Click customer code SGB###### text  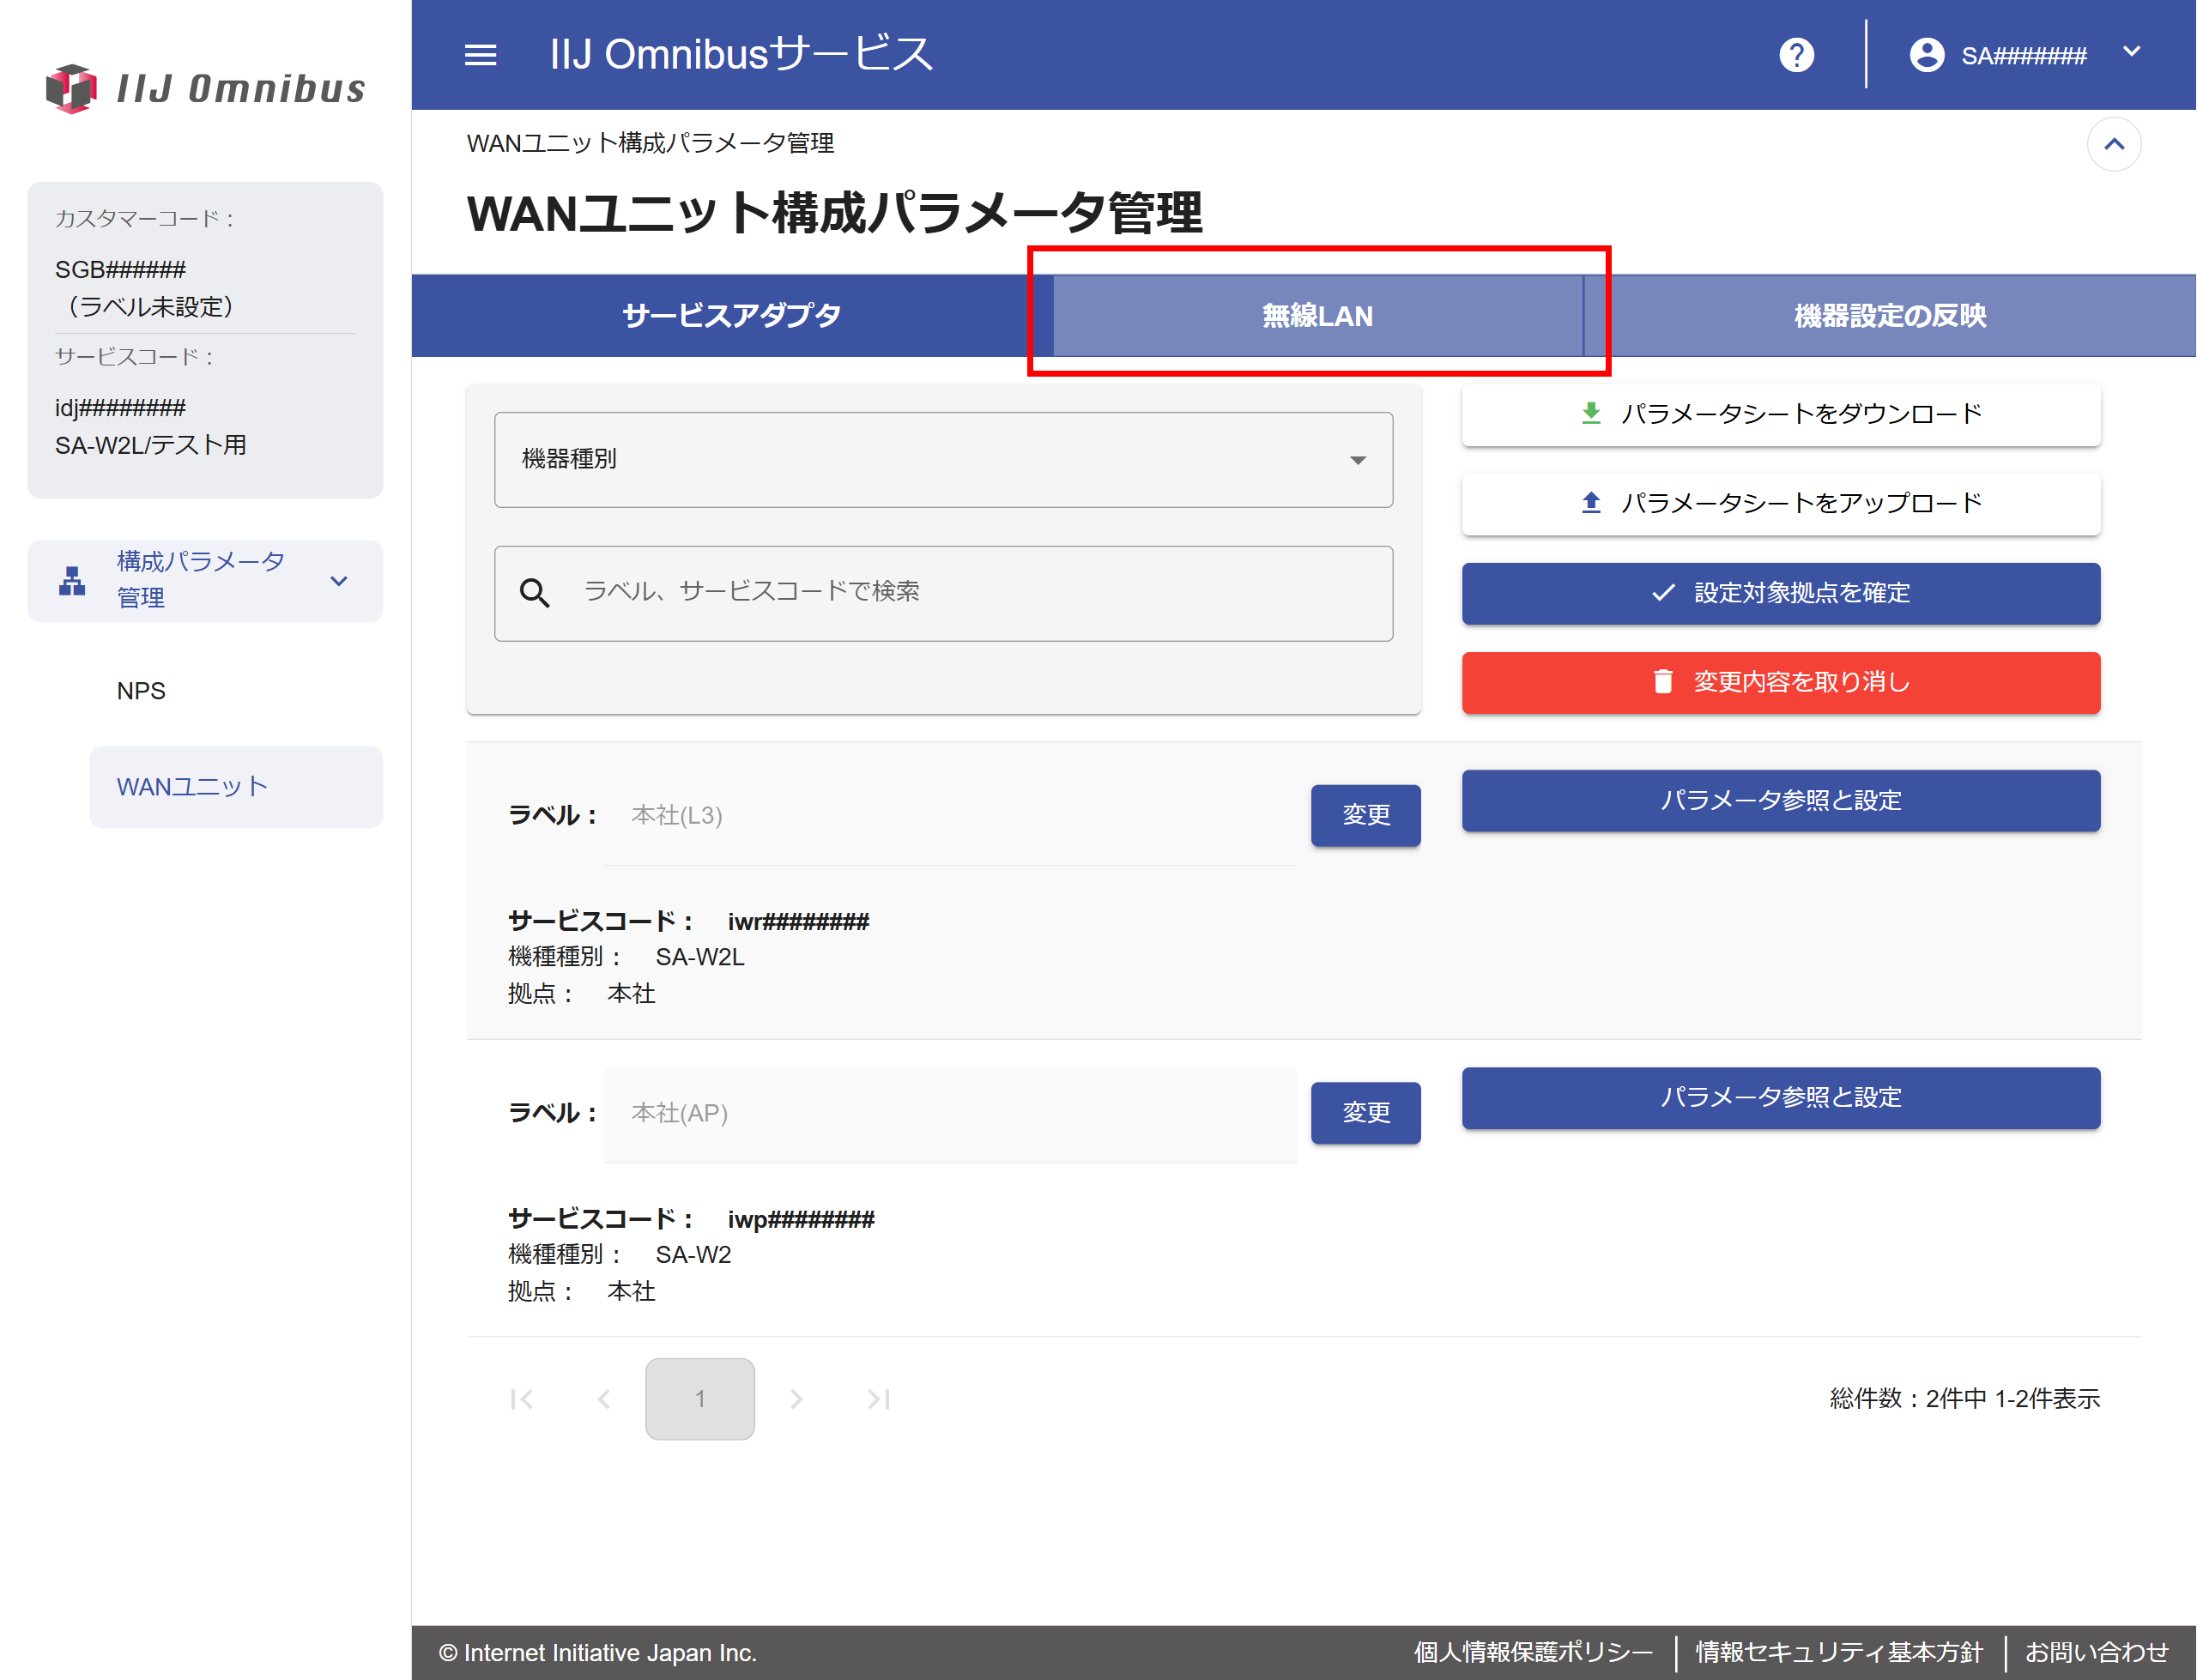tap(120, 269)
